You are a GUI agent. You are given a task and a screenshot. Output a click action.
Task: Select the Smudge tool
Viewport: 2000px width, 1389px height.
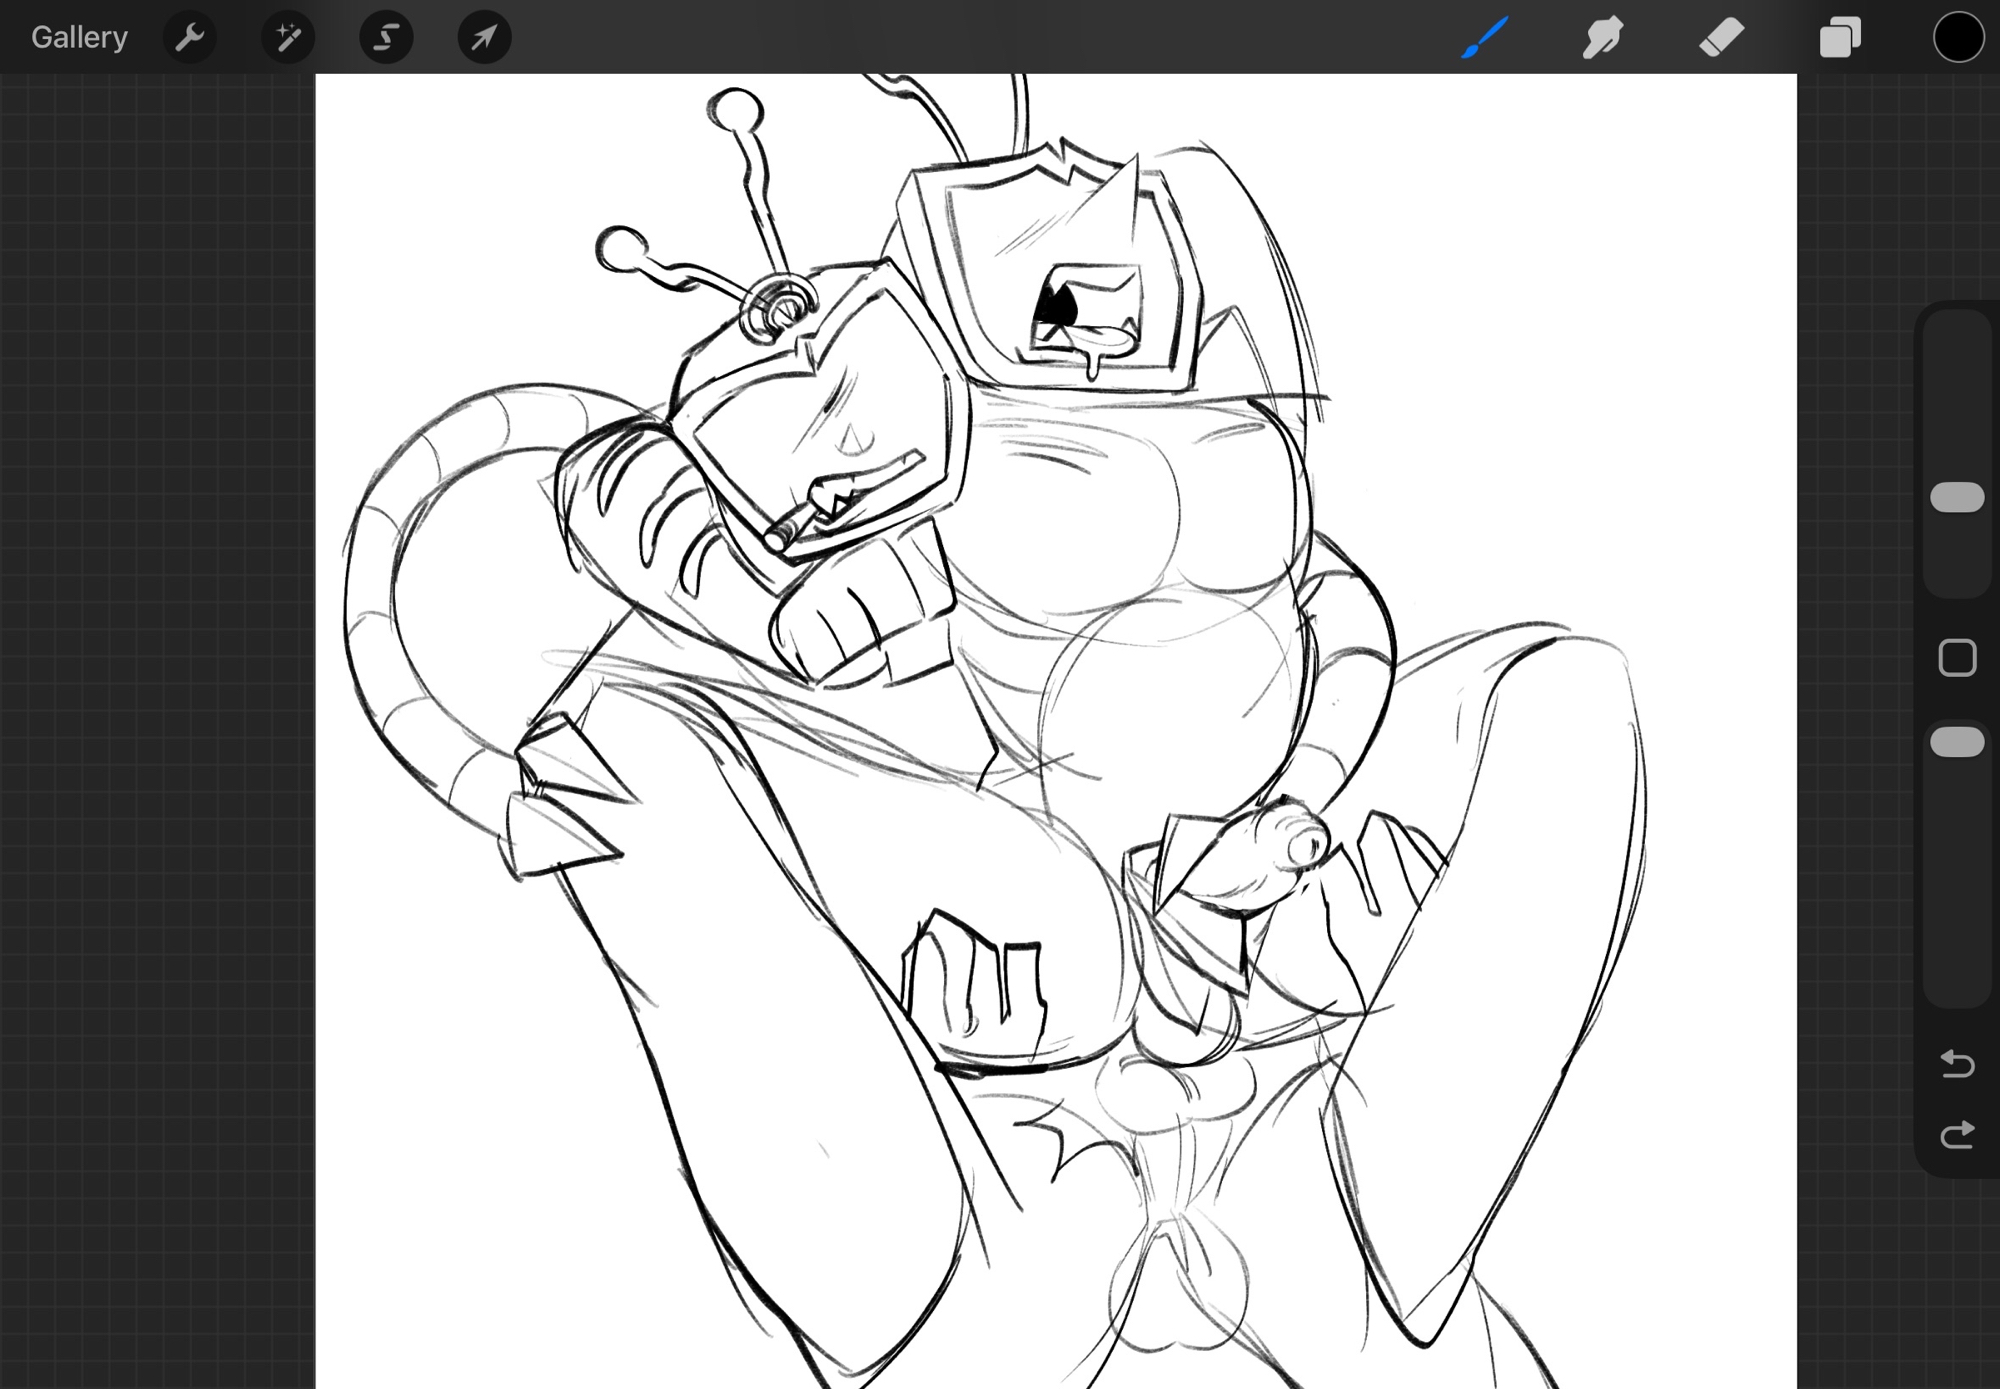[x=1603, y=37]
